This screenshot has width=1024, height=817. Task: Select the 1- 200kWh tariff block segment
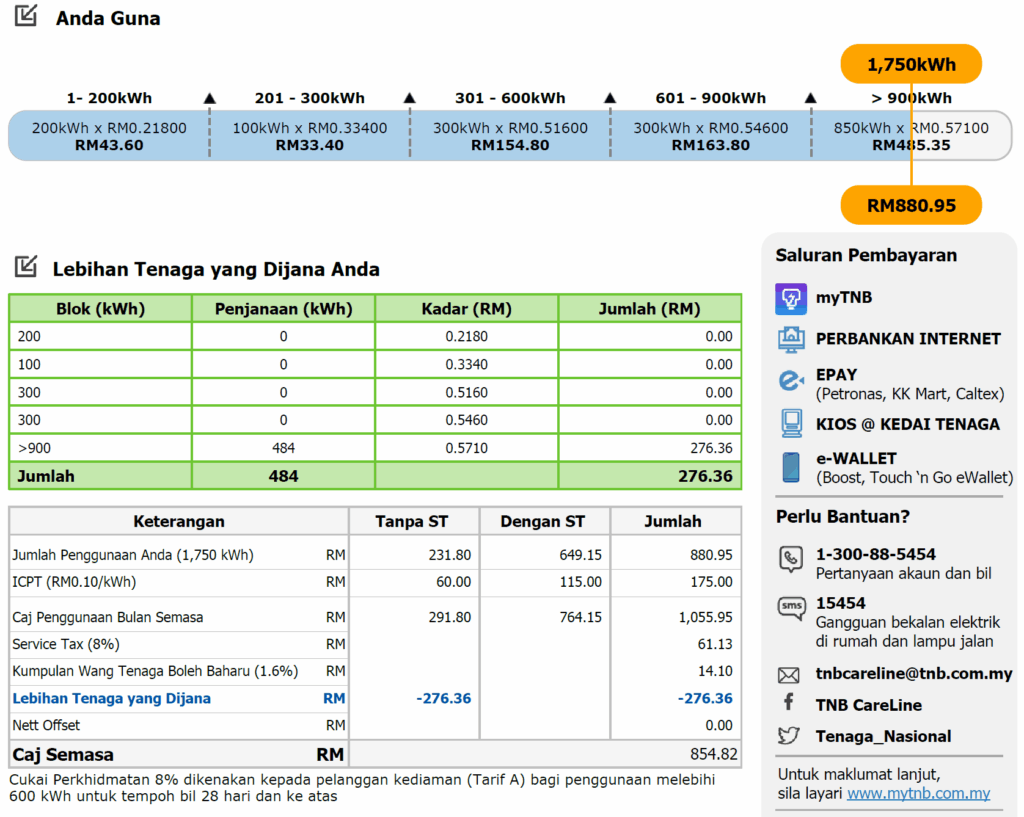pos(109,136)
